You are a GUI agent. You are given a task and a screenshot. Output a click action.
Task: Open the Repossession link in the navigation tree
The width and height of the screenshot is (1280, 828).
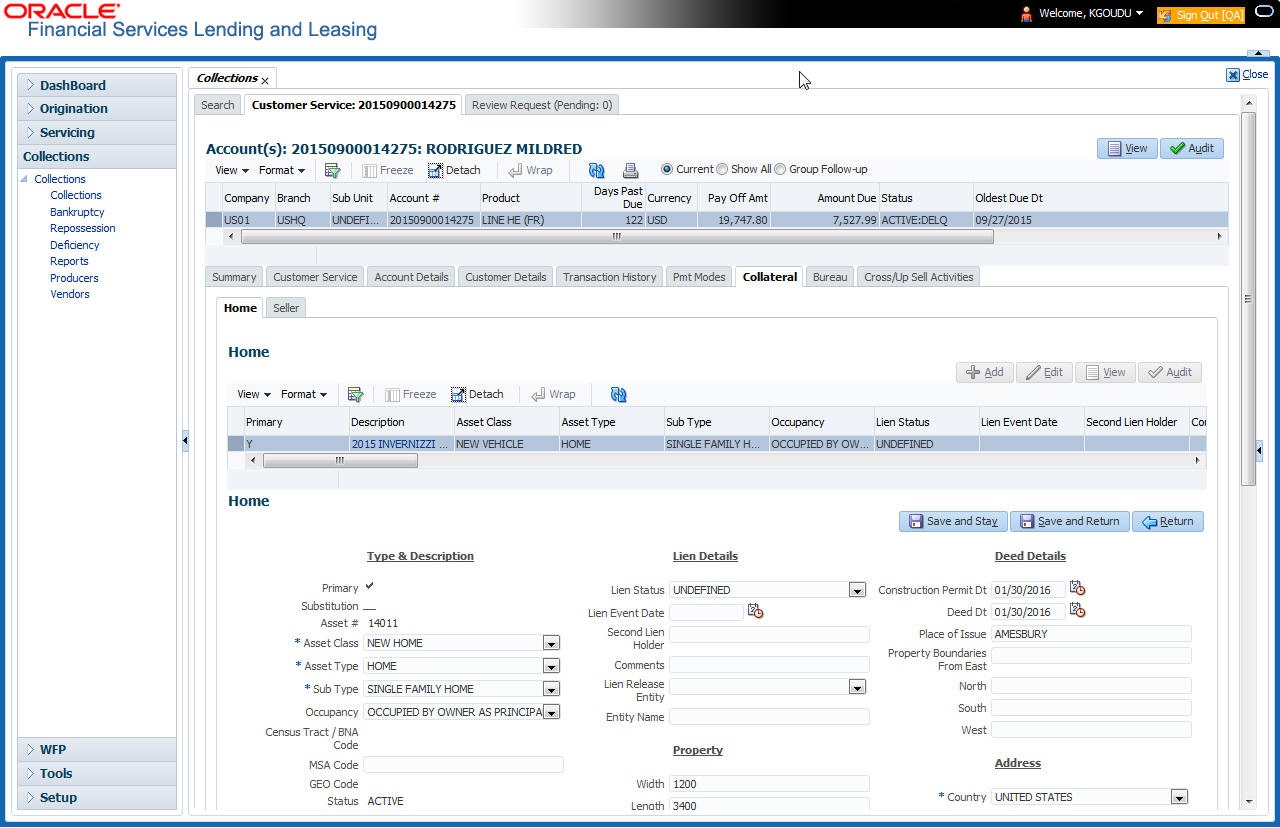click(x=83, y=228)
